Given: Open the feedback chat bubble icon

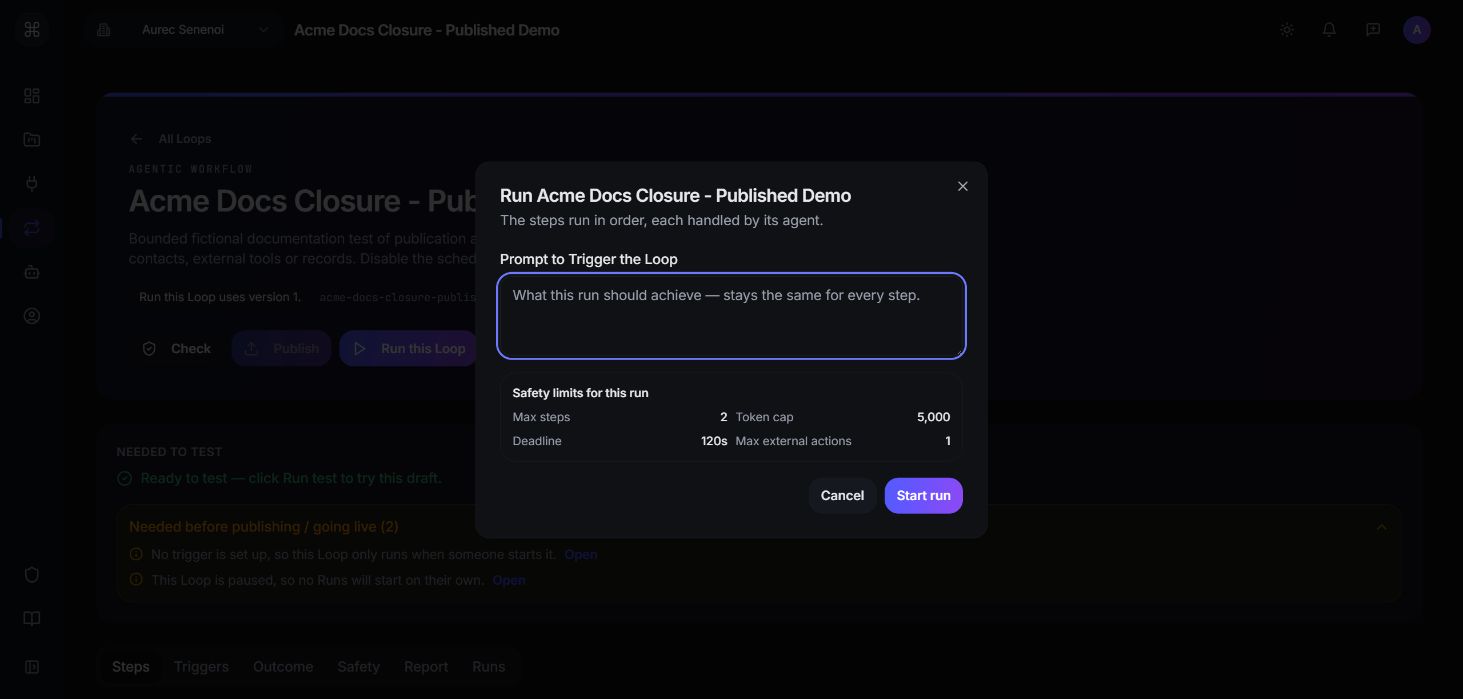Looking at the screenshot, I should [x=1373, y=30].
